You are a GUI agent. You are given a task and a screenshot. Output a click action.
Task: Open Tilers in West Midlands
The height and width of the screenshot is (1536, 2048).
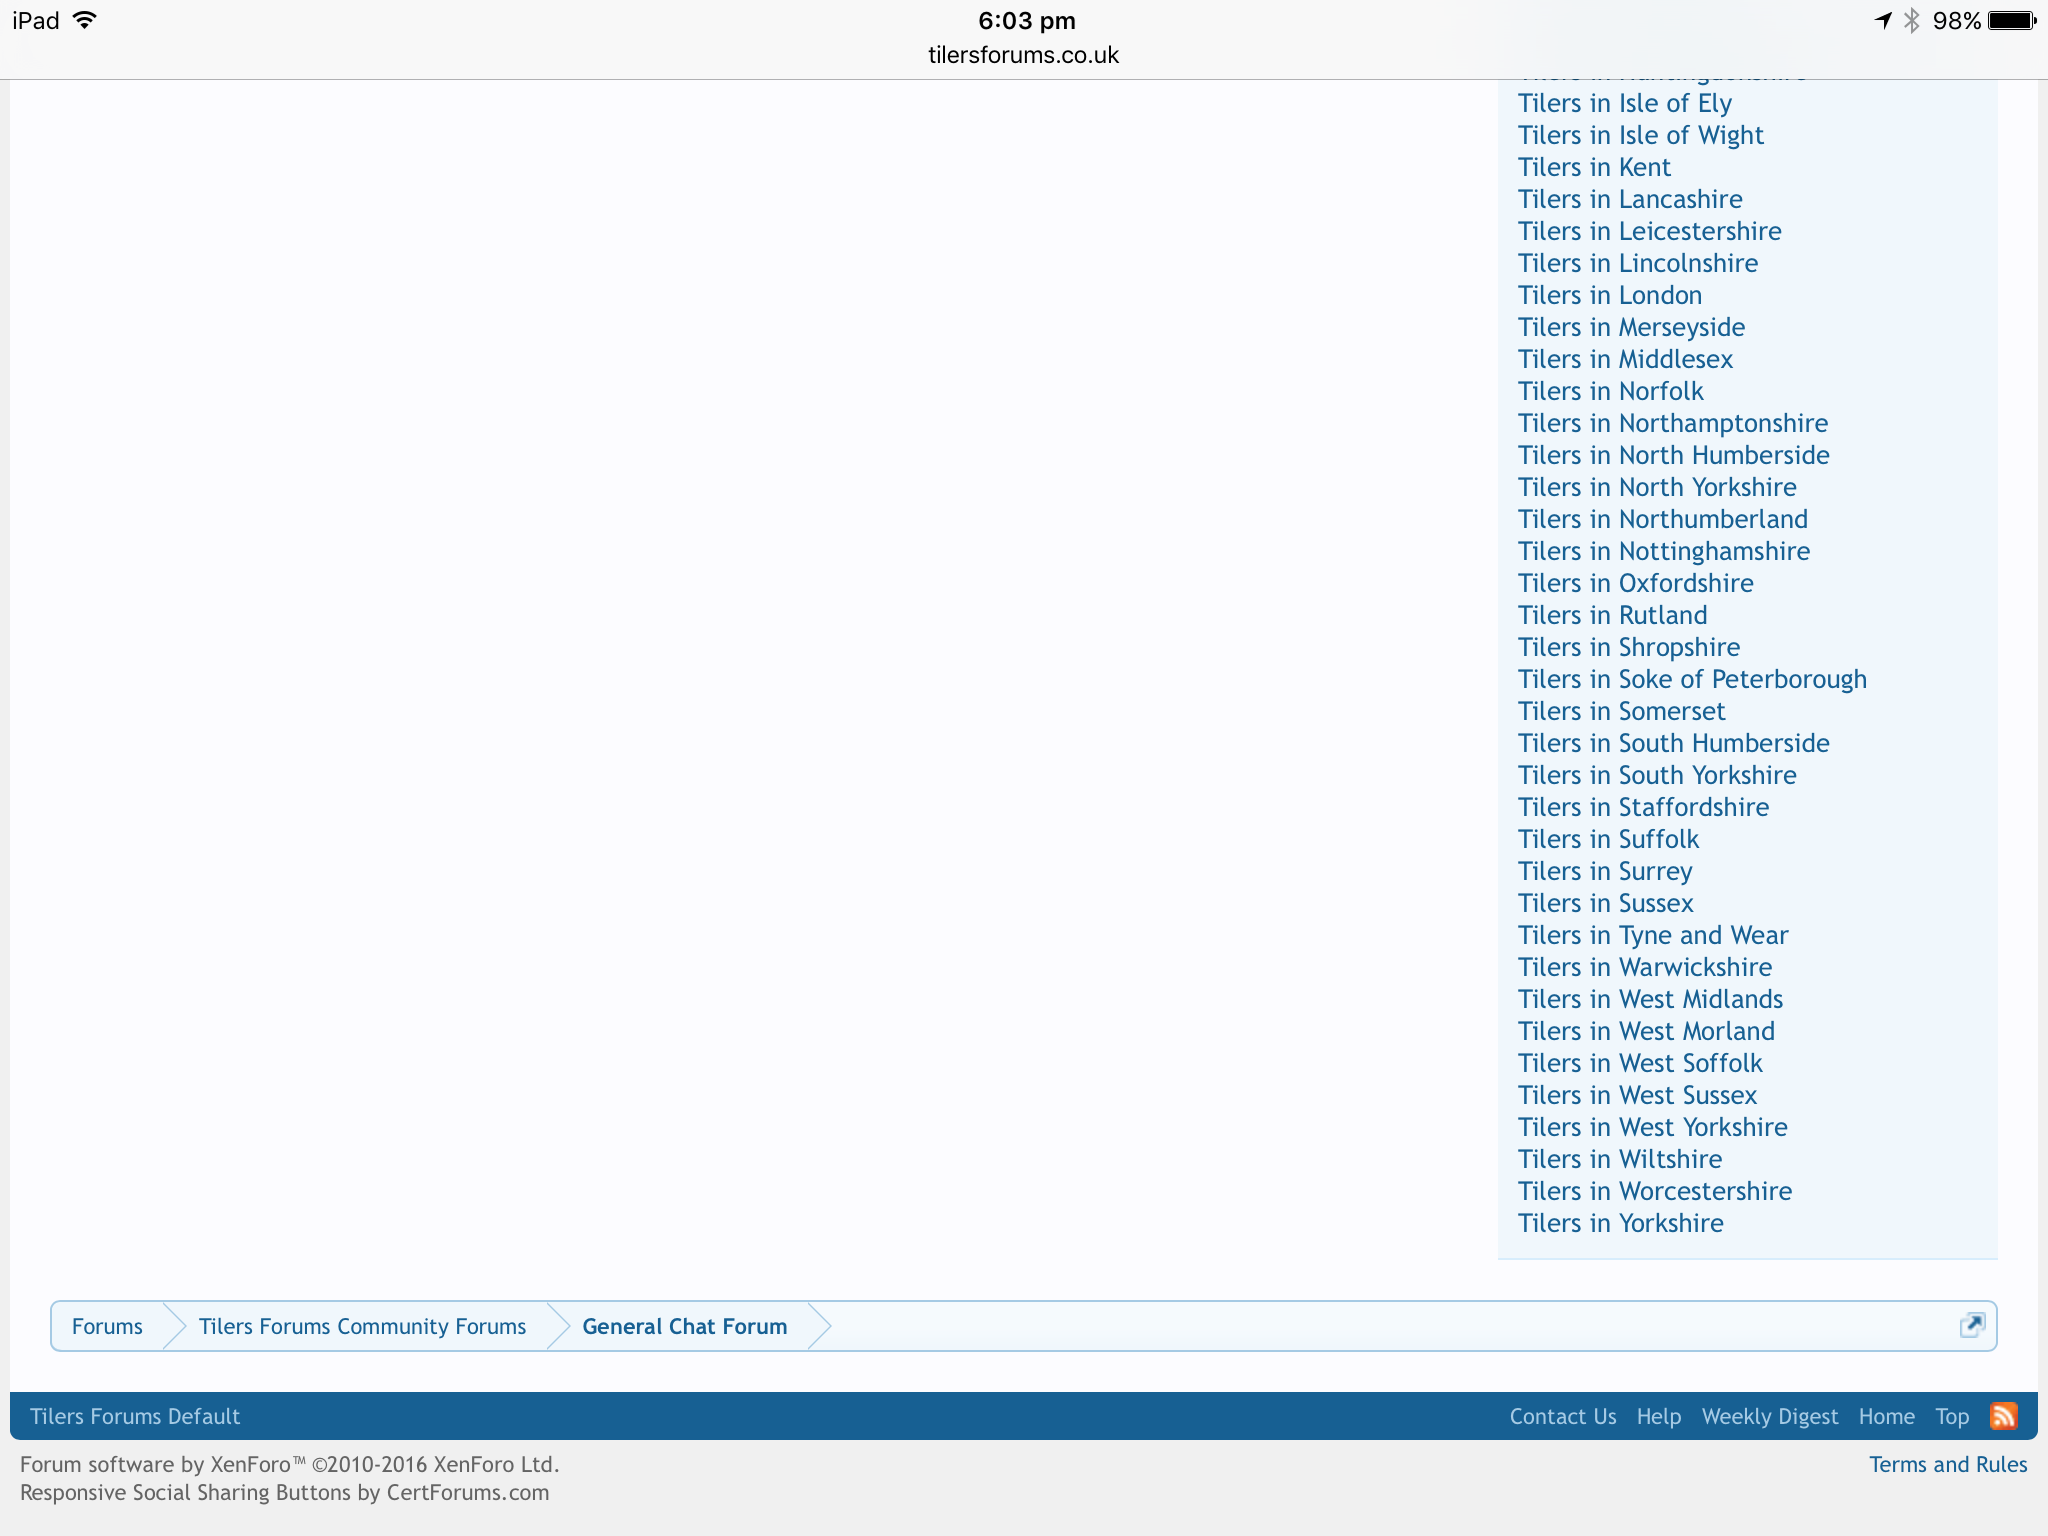click(1651, 999)
